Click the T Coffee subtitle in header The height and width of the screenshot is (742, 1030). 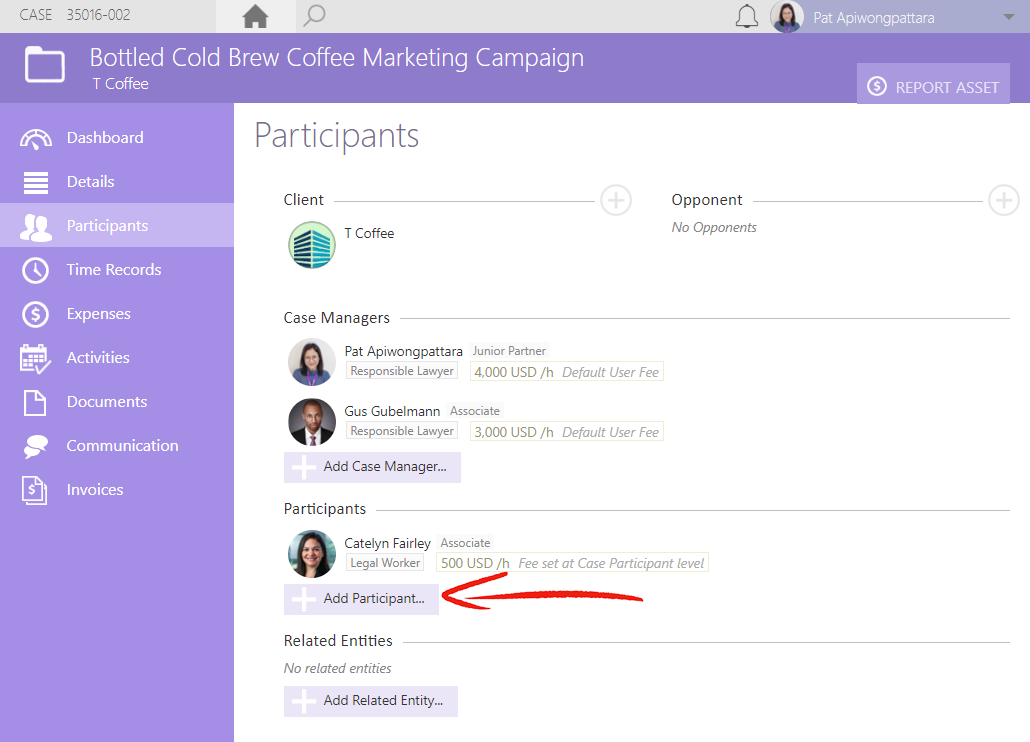[x=120, y=84]
